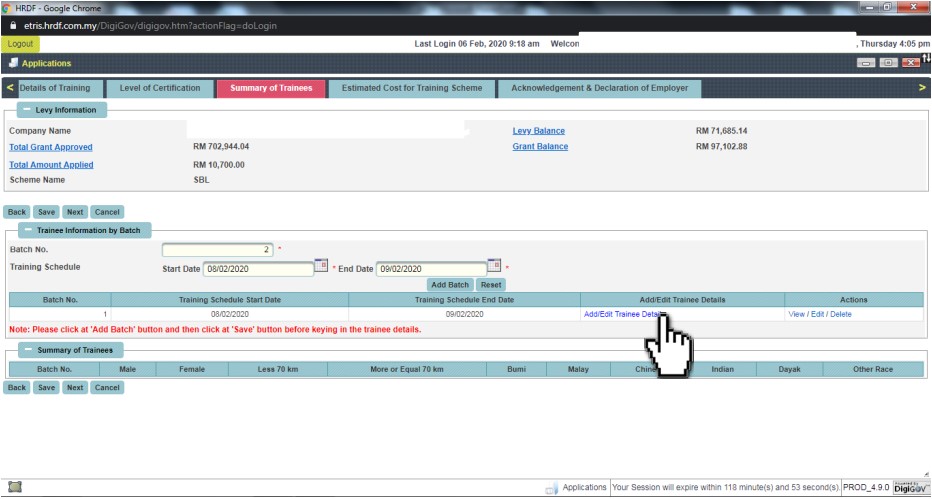Click the Reset button

pos(490,285)
